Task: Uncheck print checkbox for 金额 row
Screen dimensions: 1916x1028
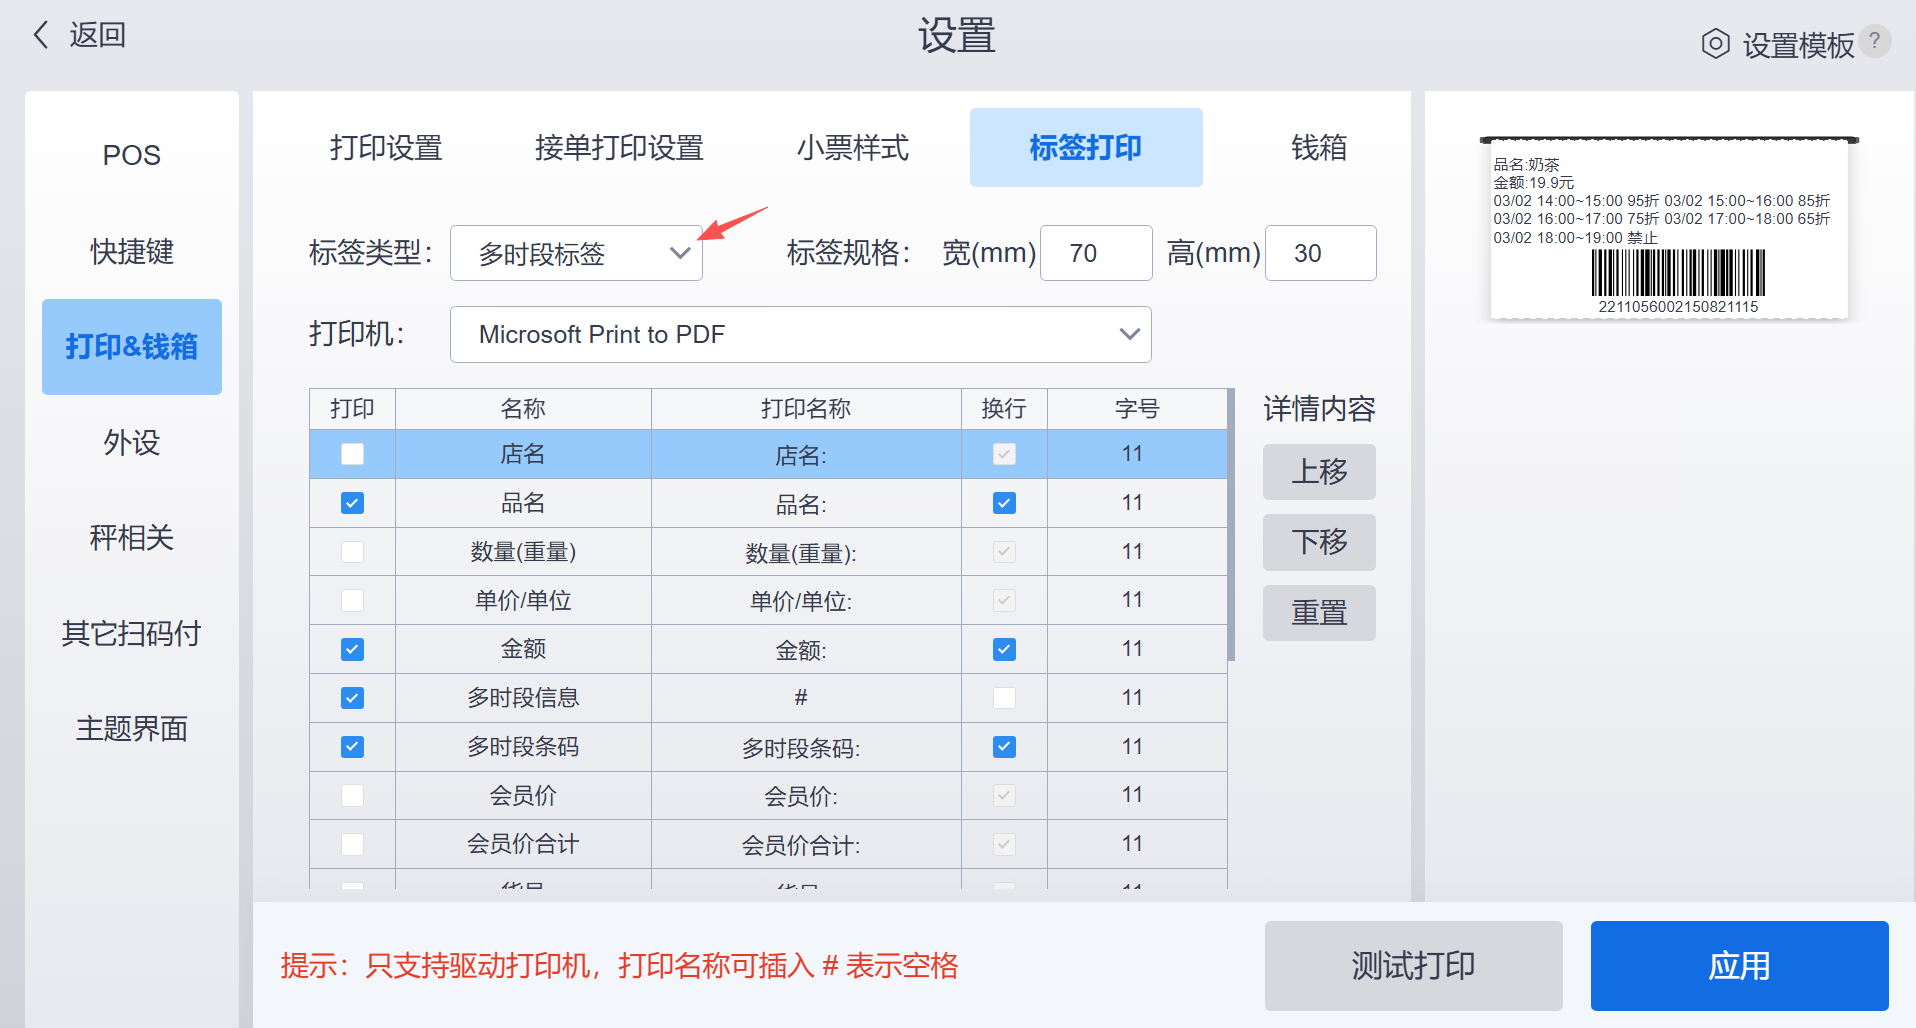Action: 352,650
